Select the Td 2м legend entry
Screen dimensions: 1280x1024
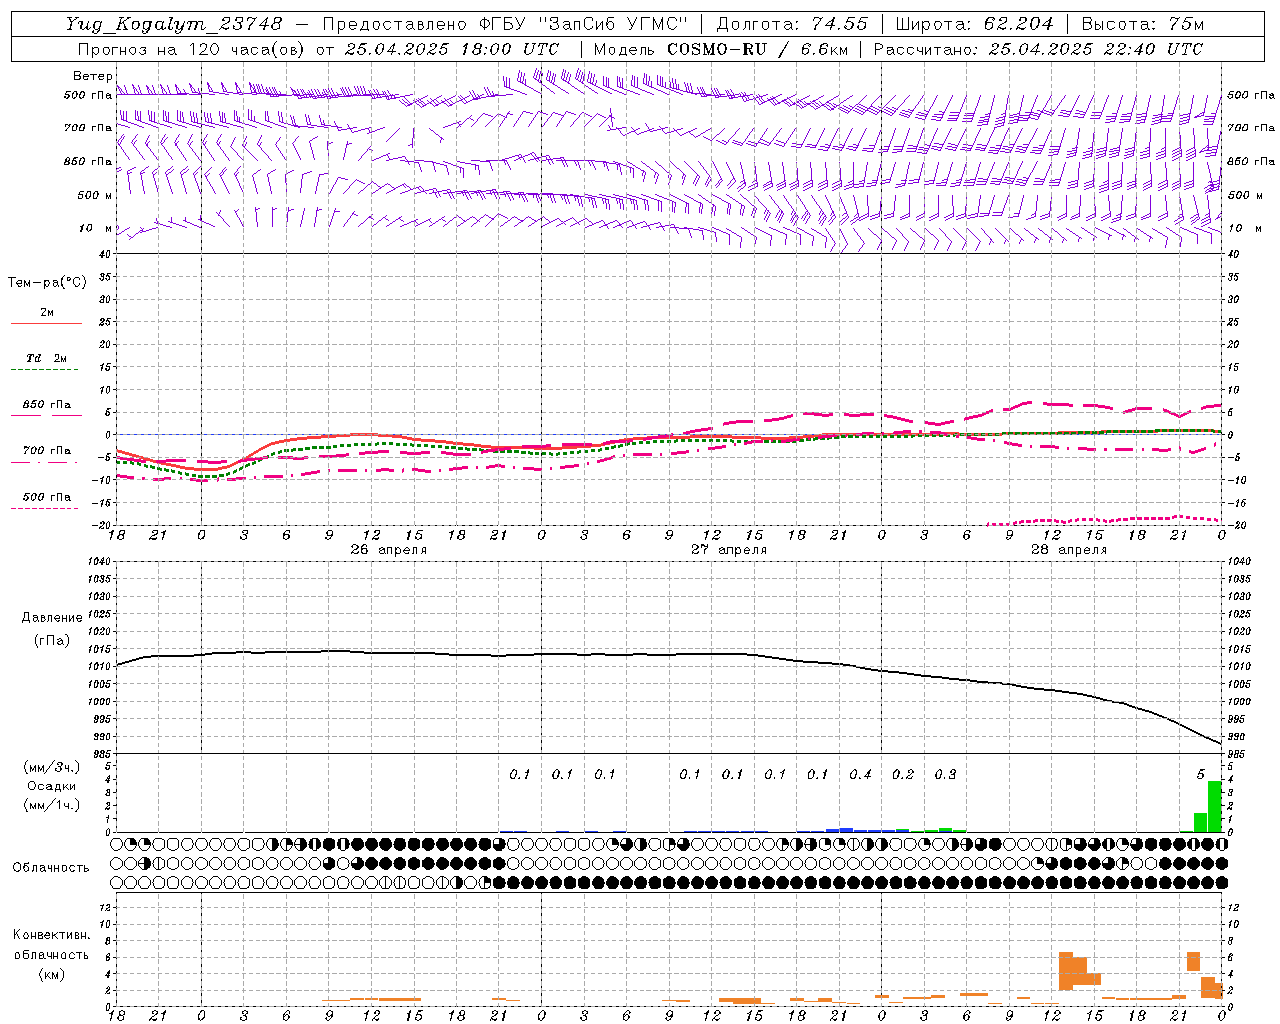pos(46,358)
